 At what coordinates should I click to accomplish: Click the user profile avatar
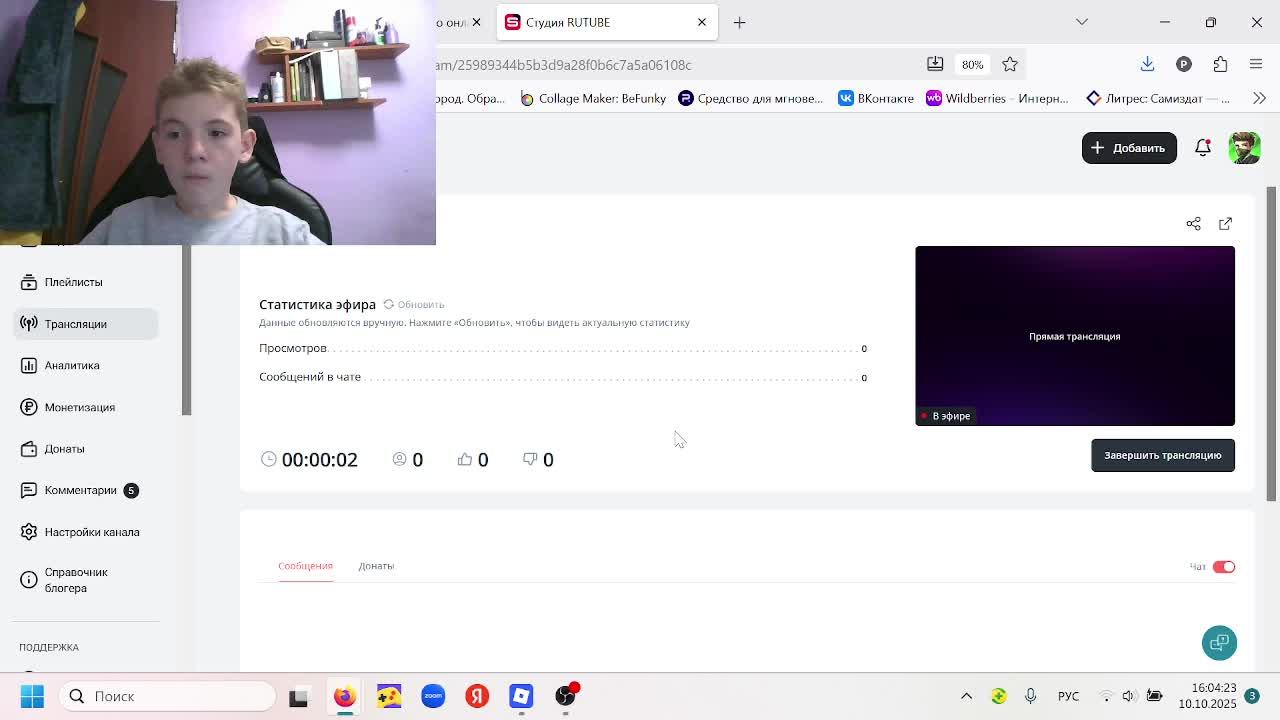[1244, 148]
